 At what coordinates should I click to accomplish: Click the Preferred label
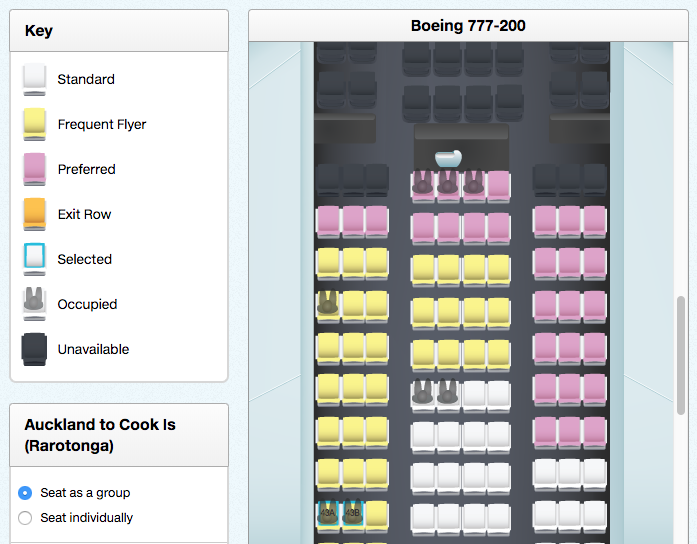[87, 169]
